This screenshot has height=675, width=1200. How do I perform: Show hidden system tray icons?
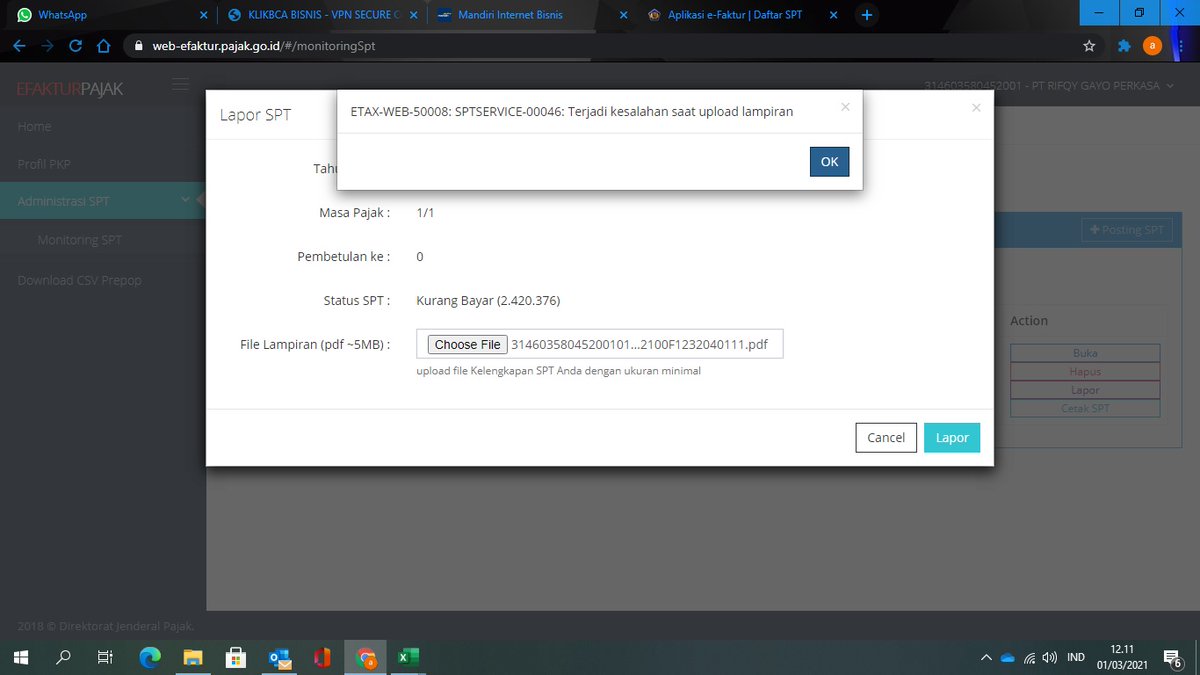[x=986, y=657]
